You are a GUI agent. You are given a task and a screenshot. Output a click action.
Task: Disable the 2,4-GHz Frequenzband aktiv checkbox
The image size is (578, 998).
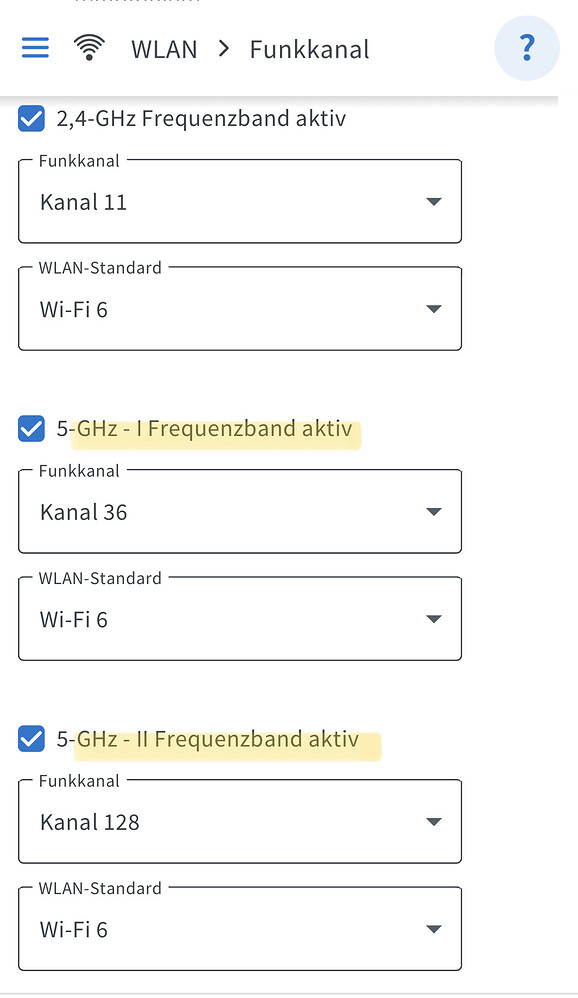[31, 118]
